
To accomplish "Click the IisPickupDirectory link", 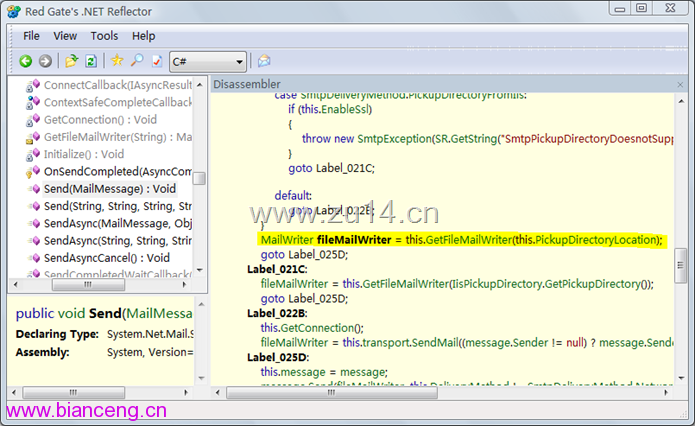I will (496, 284).
